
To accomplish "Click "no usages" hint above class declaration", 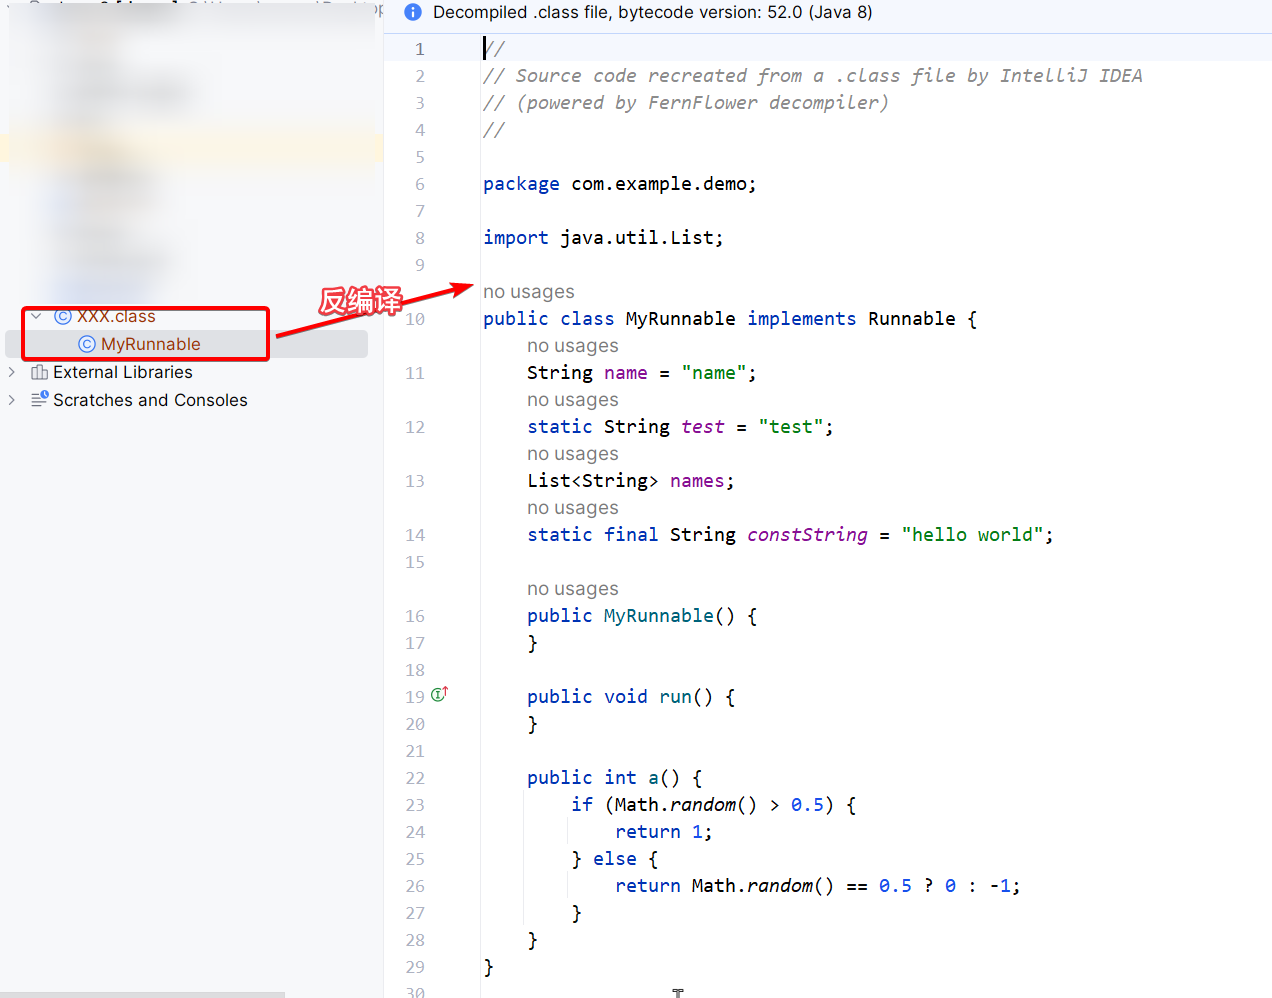I will (528, 292).
